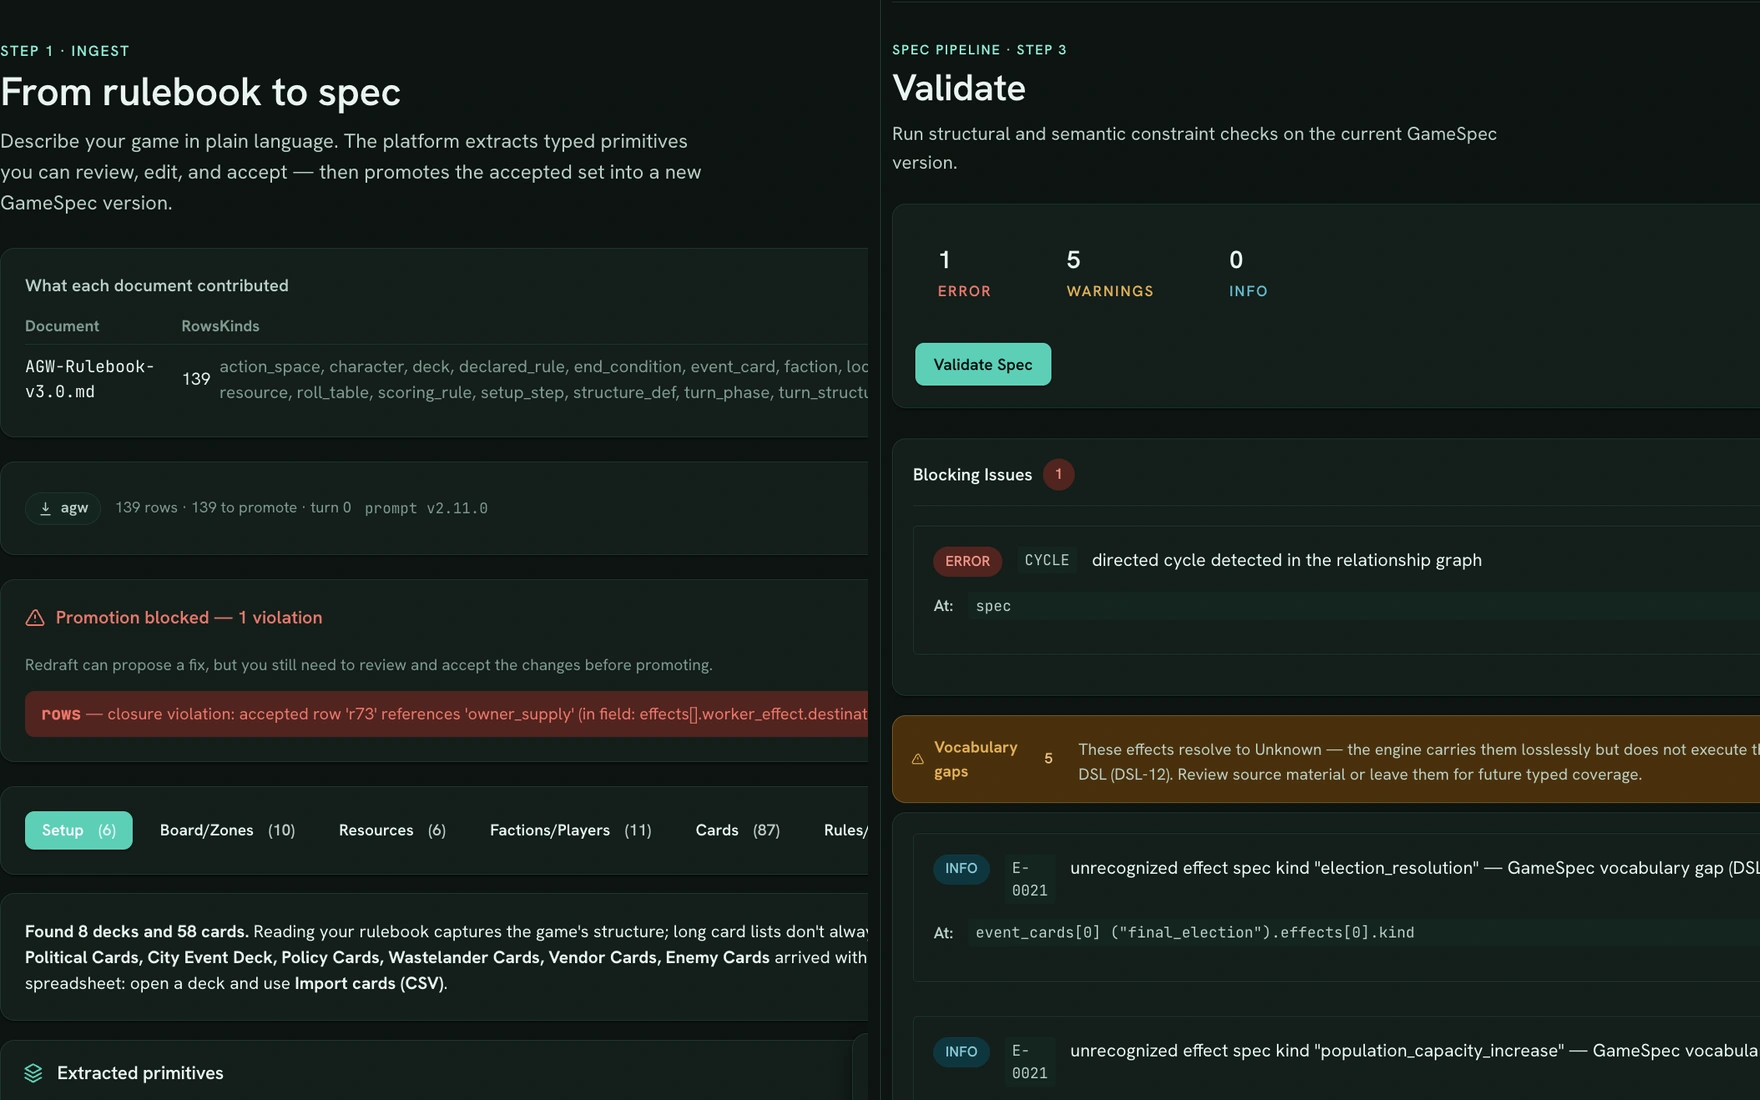Click the Document column header
The width and height of the screenshot is (1760, 1100).
[62, 326]
